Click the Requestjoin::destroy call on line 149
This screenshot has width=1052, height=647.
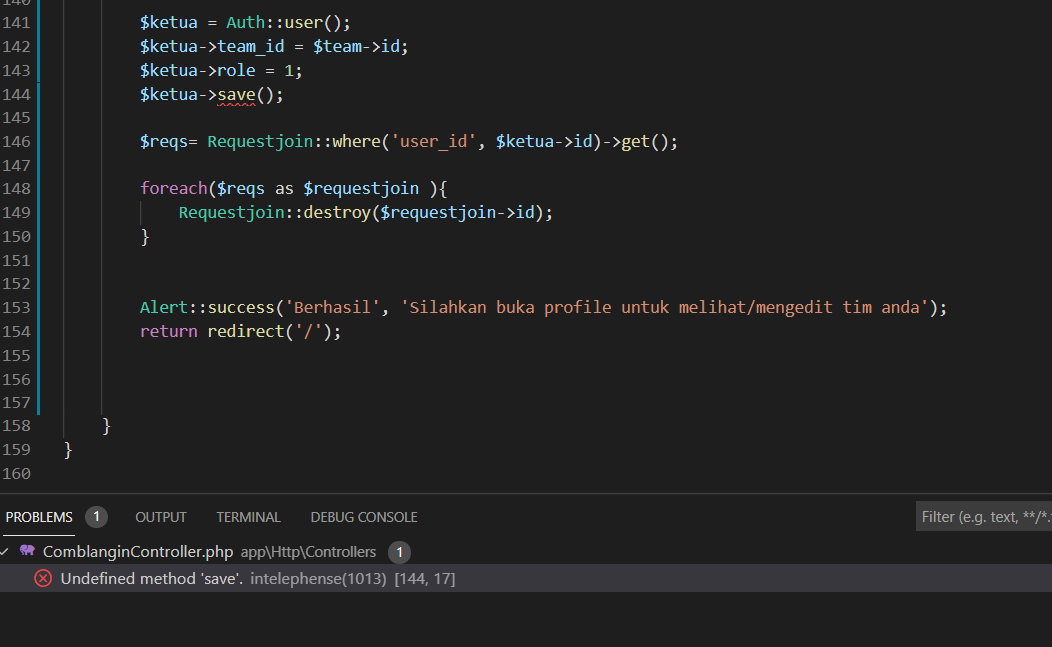tap(366, 213)
